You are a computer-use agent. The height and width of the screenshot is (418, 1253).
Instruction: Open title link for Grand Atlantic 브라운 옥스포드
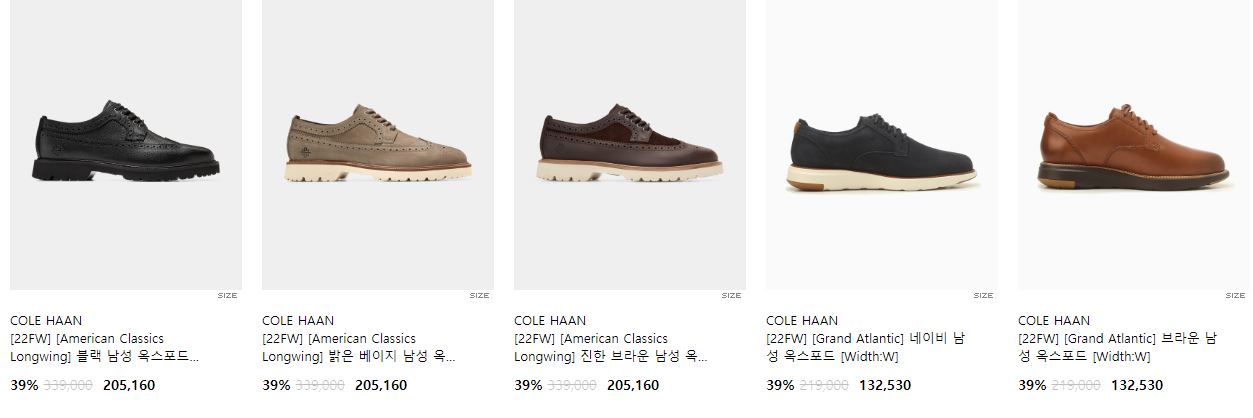pyautogui.click(x=1117, y=347)
